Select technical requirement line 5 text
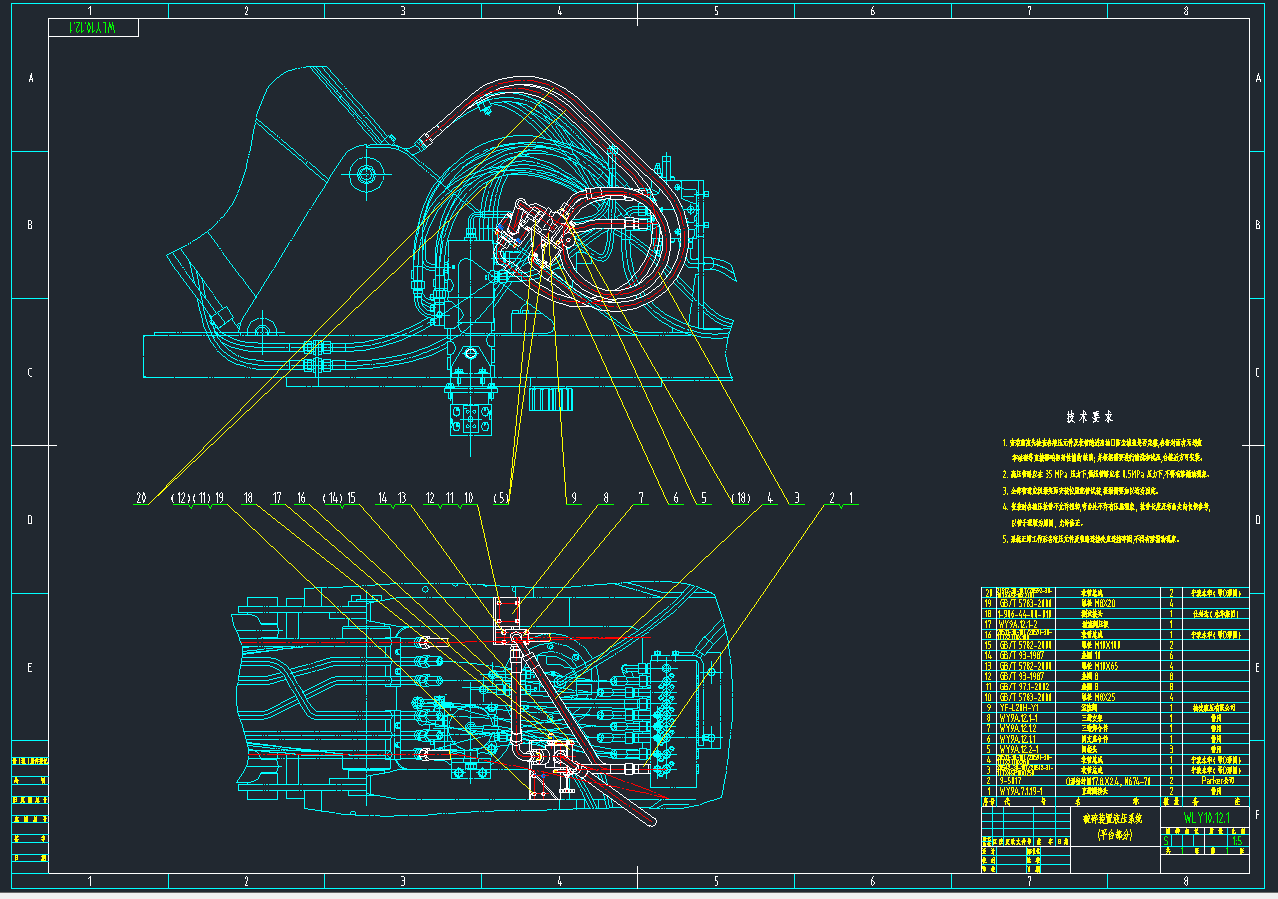Screen dimensions: 1278x899 tap(1092, 538)
